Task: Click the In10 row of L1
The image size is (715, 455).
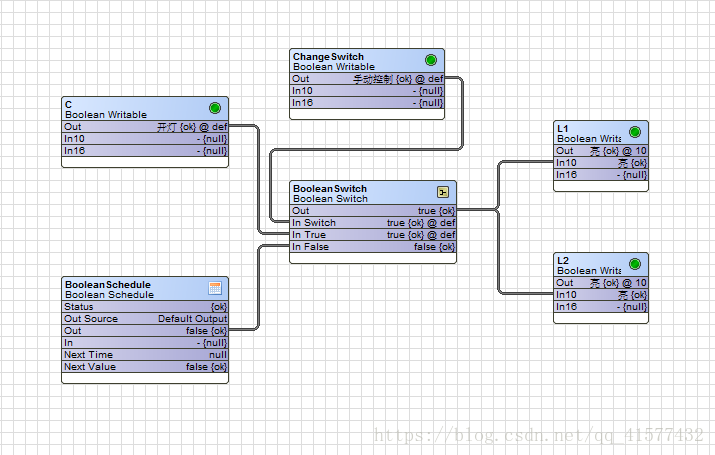Action: [601, 163]
